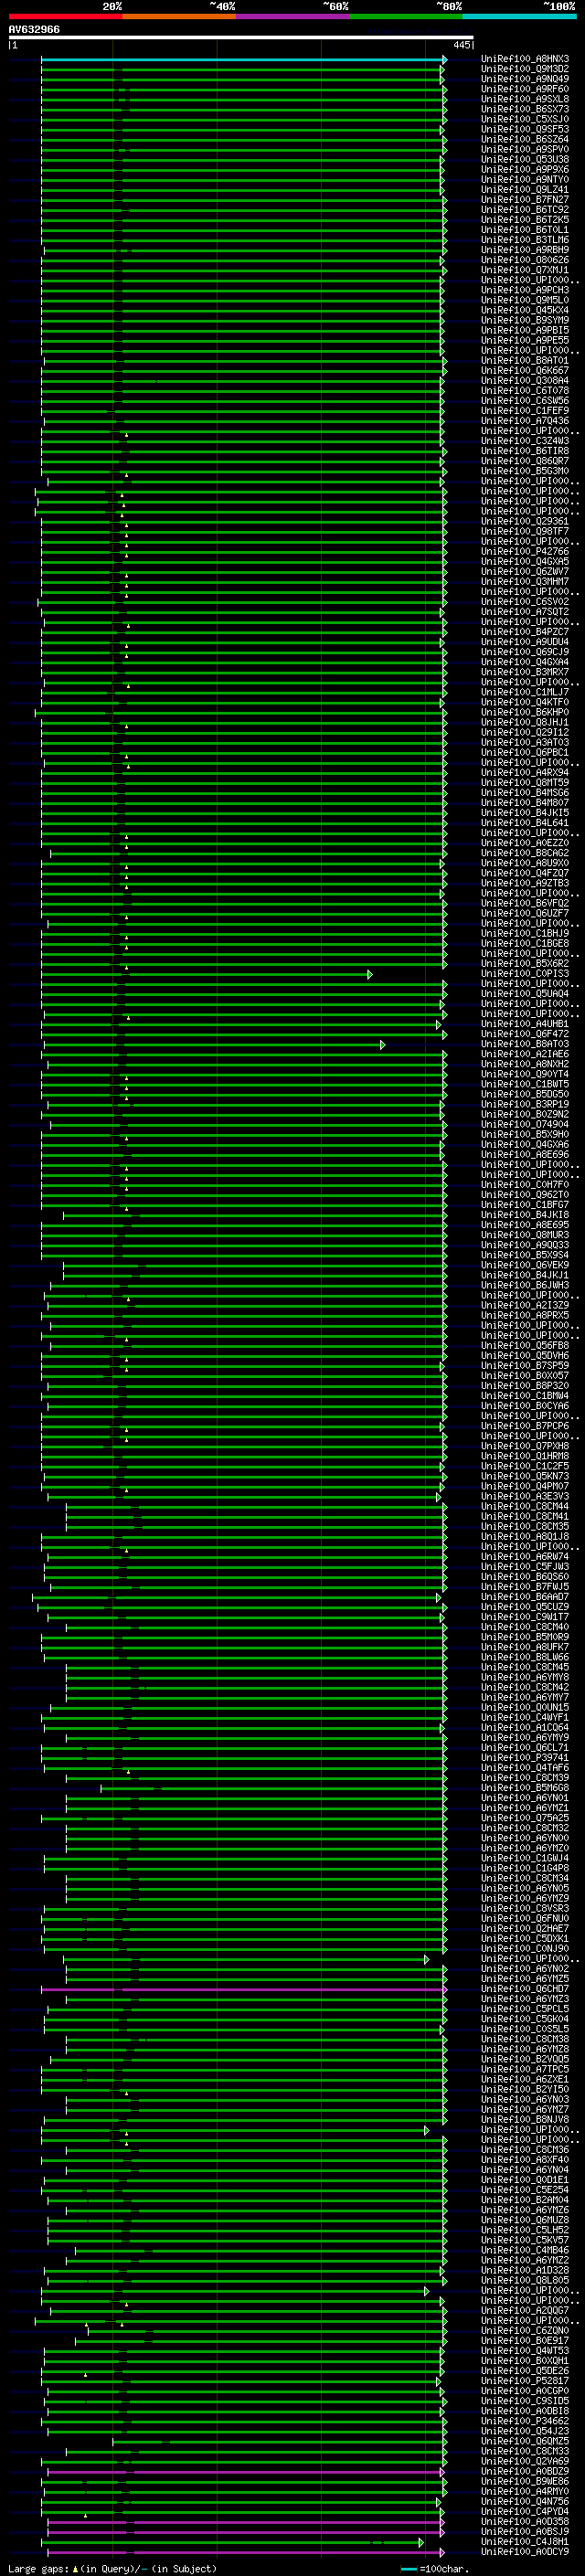Select hit UniRef100_Q4N756

click(525, 2502)
